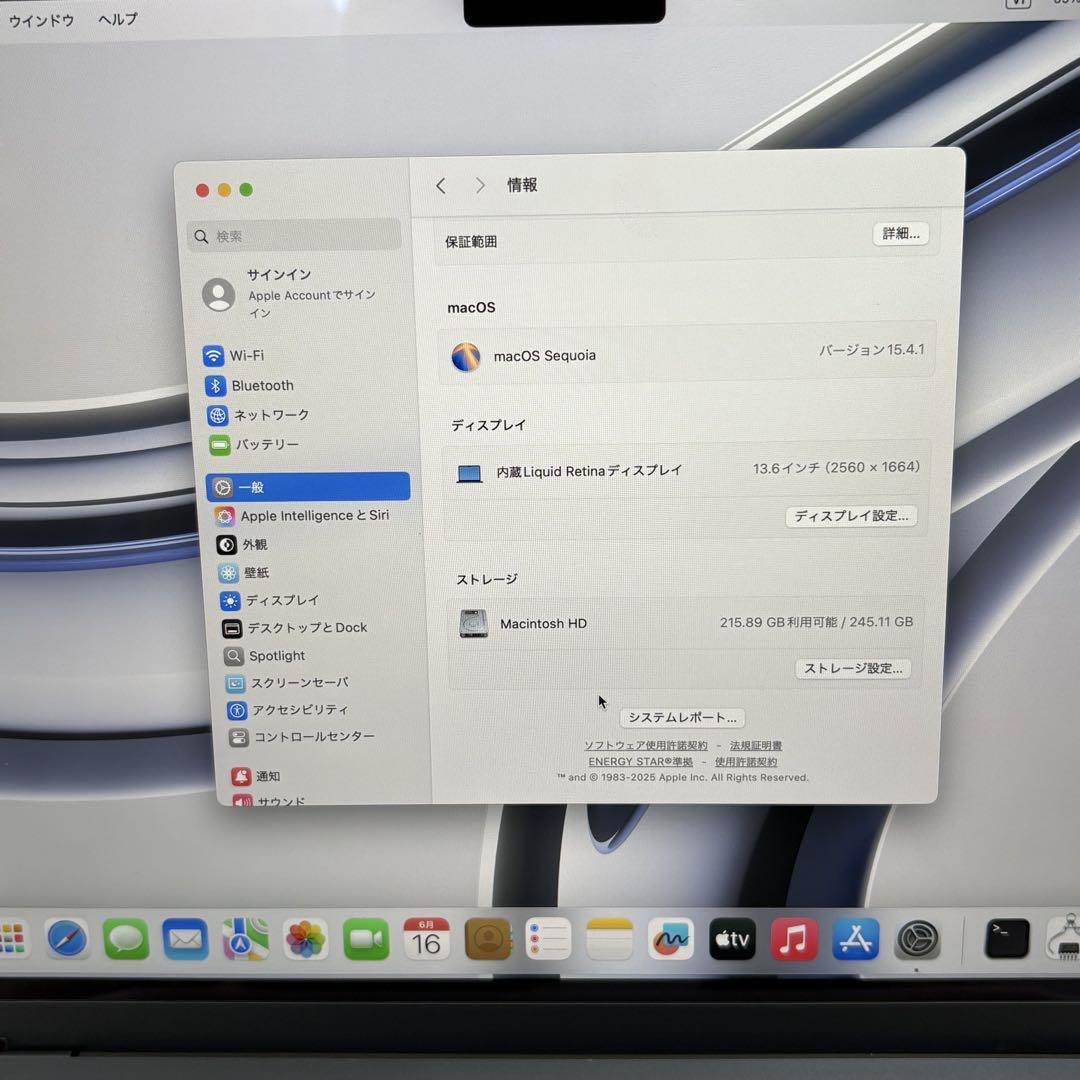Click the 情報 window title

(522, 185)
